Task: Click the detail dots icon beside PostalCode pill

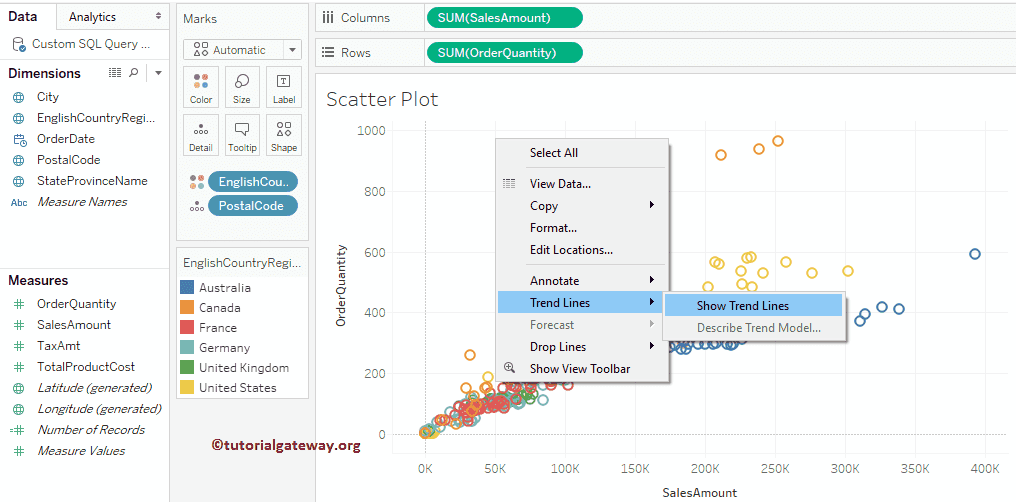Action: pos(198,207)
